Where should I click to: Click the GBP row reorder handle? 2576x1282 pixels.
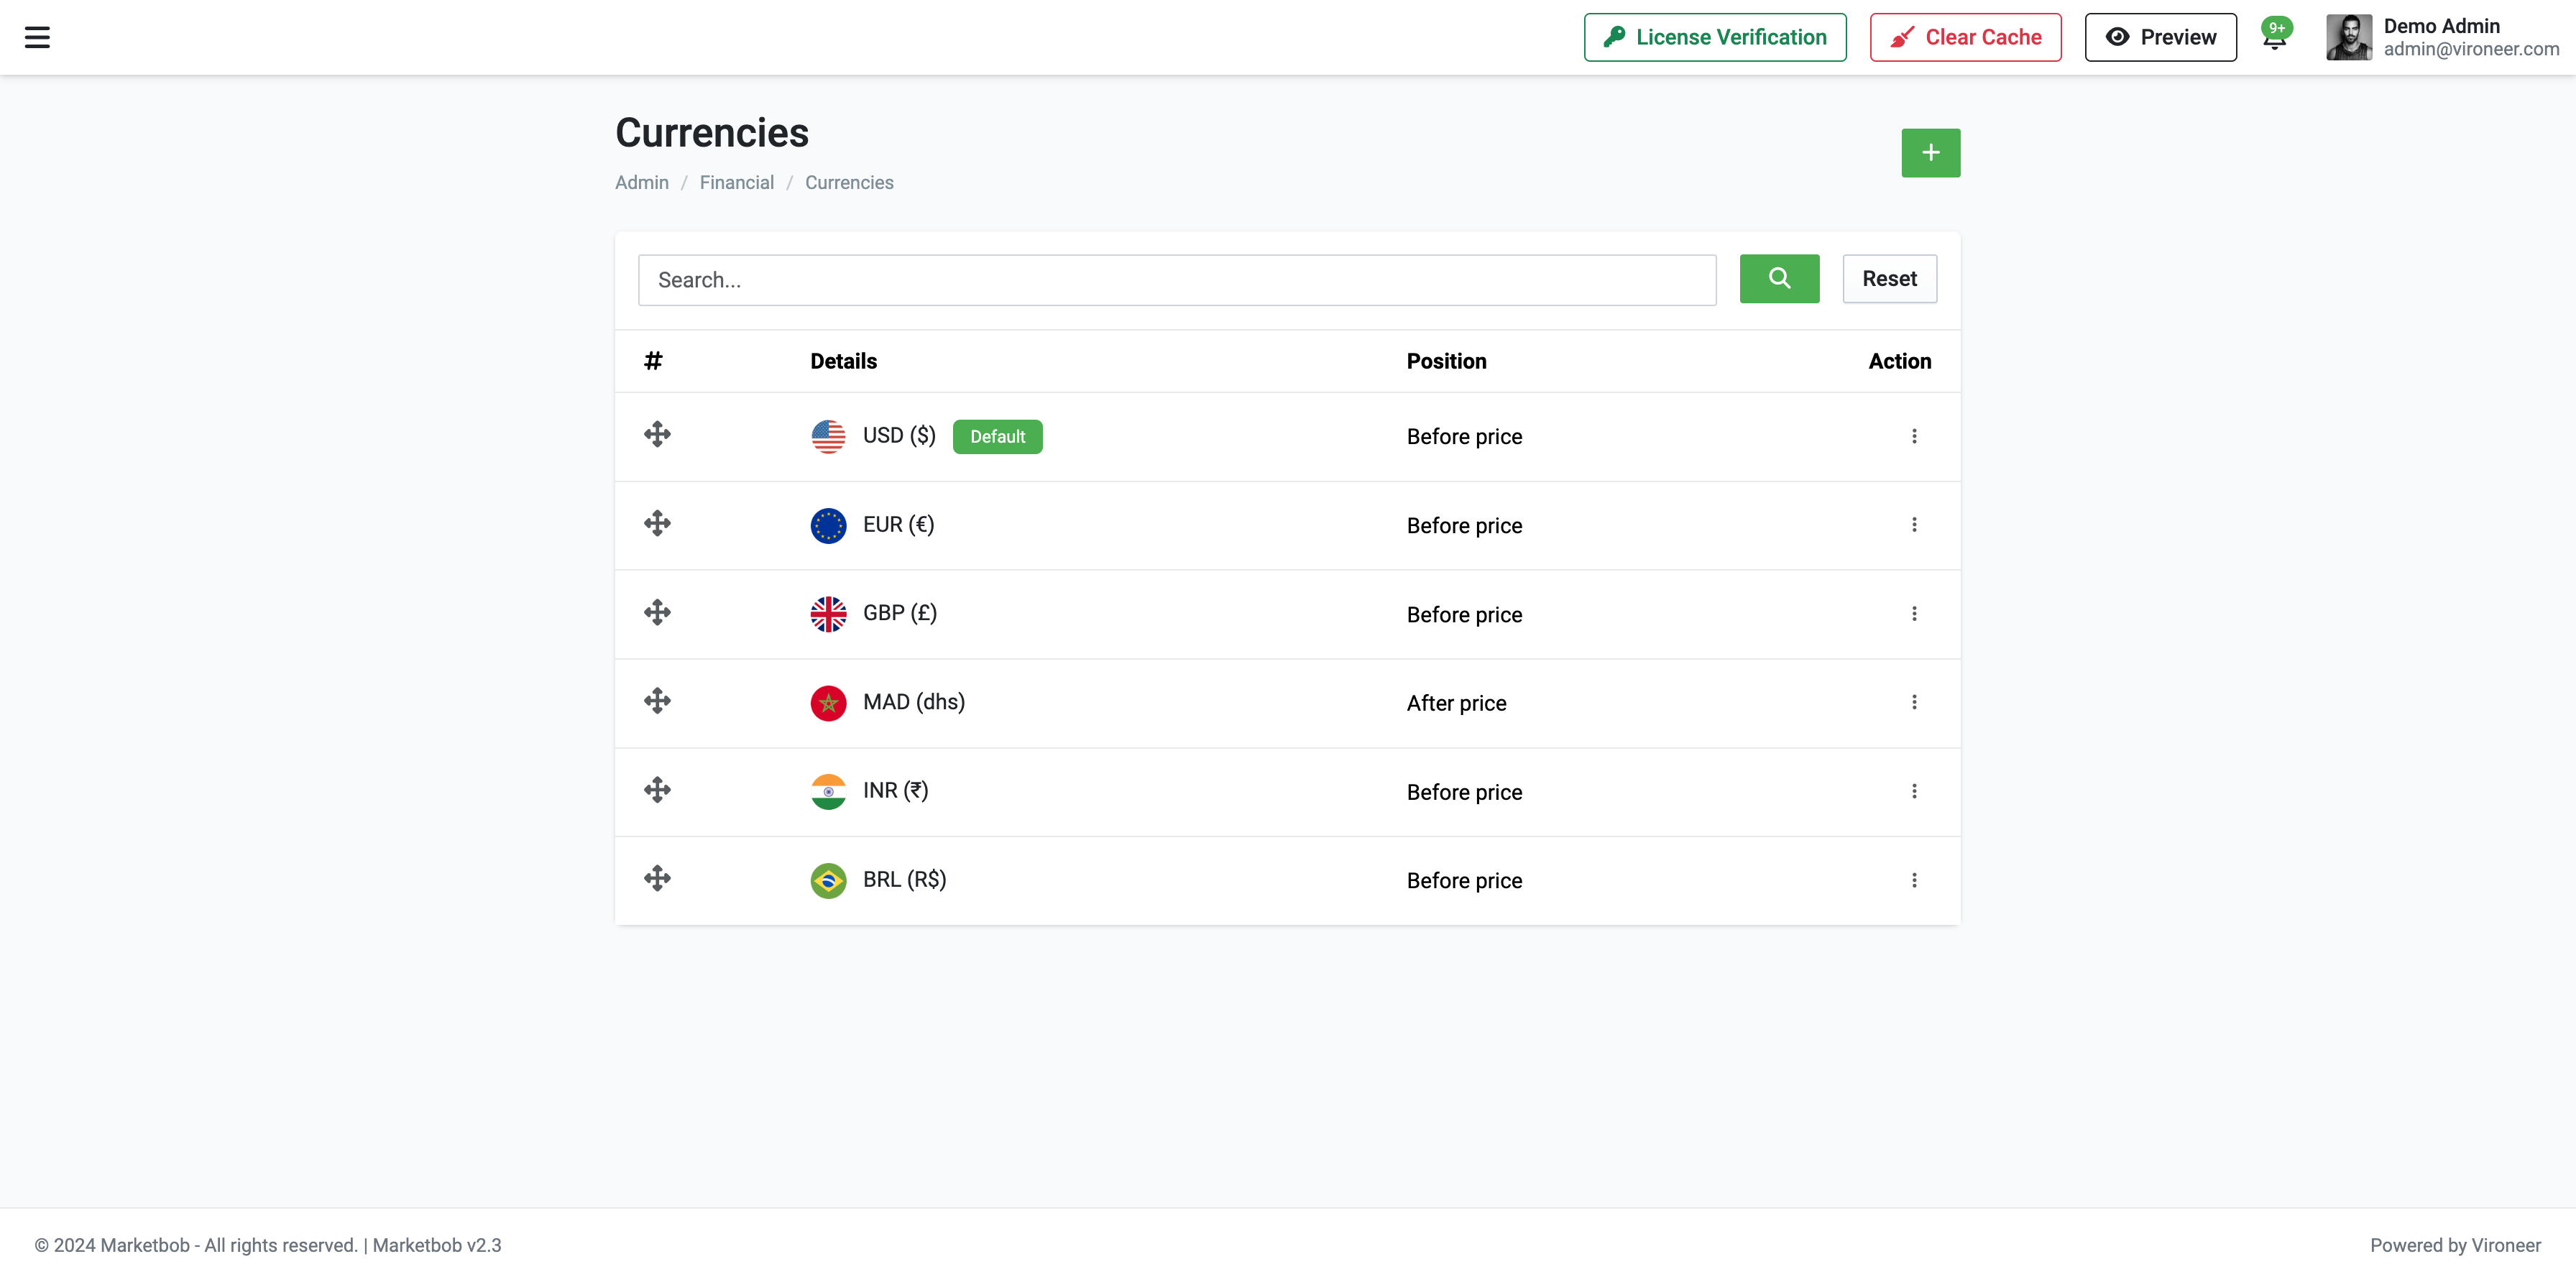(657, 612)
